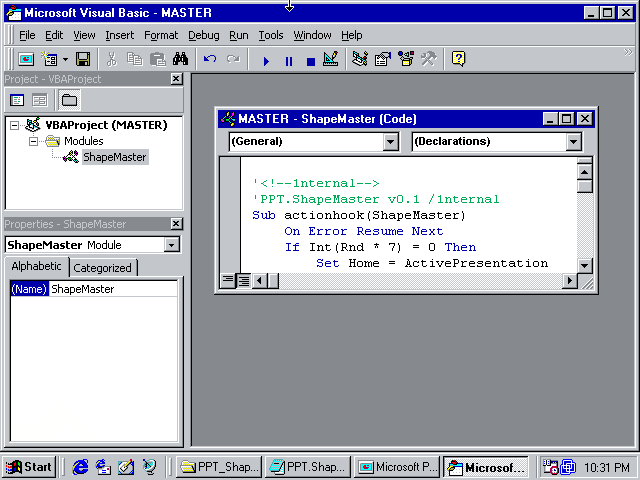
Task: Open the Format menu
Action: click(x=161, y=36)
